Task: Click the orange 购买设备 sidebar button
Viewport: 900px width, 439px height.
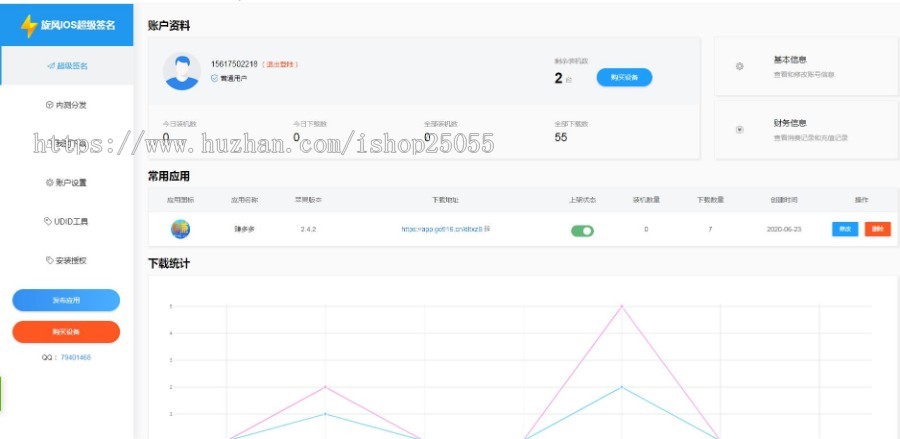Action: pyautogui.click(x=66, y=332)
